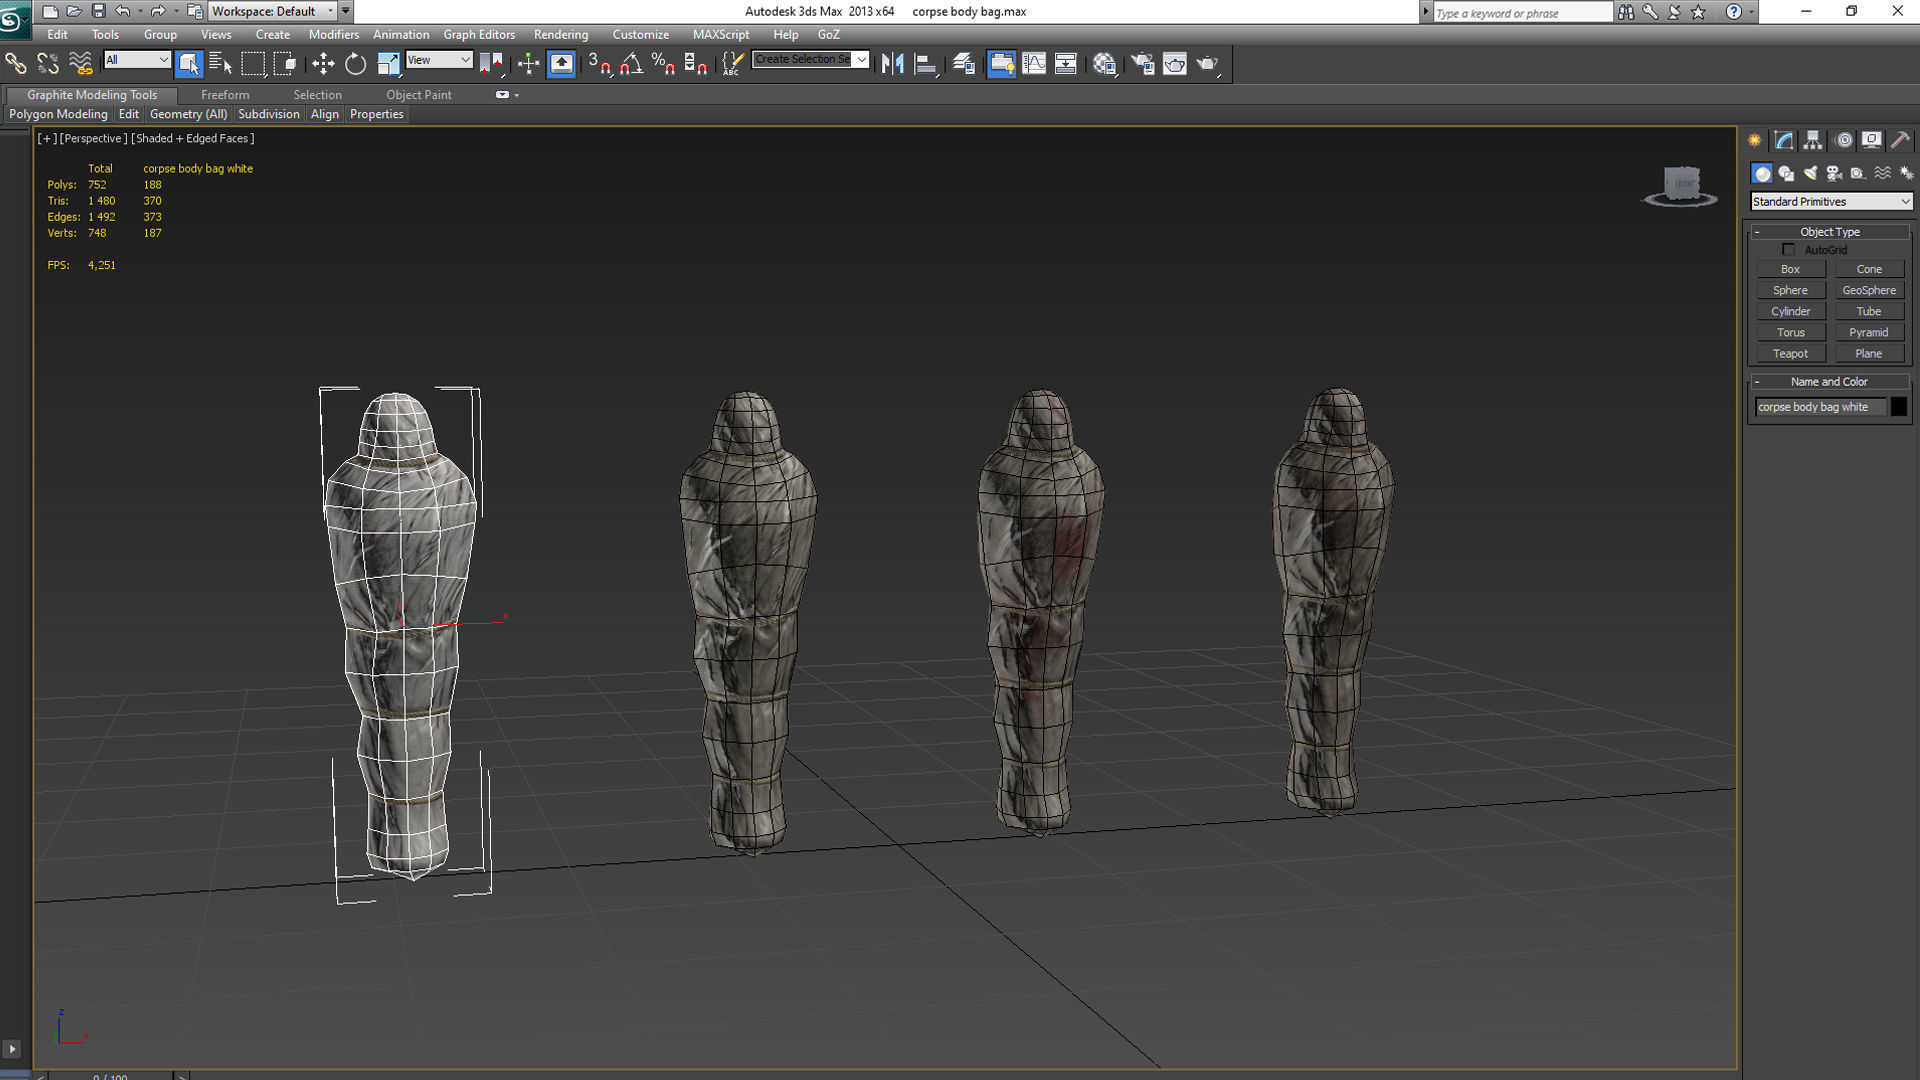
Task: Switch to the Motion command panel
Action: coord(1843,141)
